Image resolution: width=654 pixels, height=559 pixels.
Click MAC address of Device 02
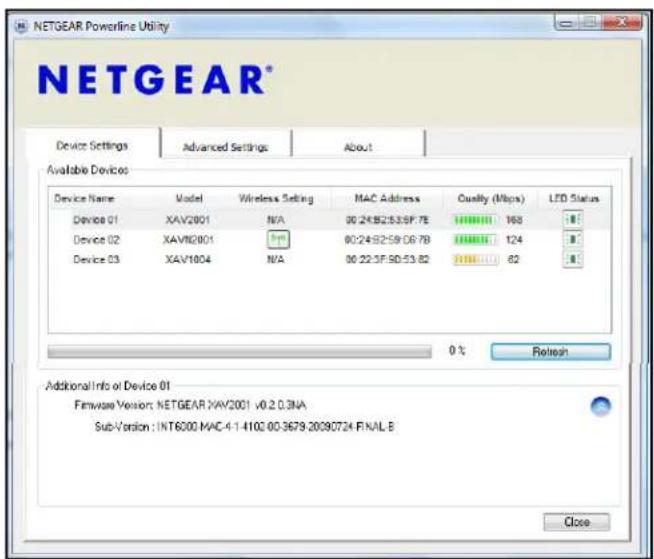click(387, 240)
